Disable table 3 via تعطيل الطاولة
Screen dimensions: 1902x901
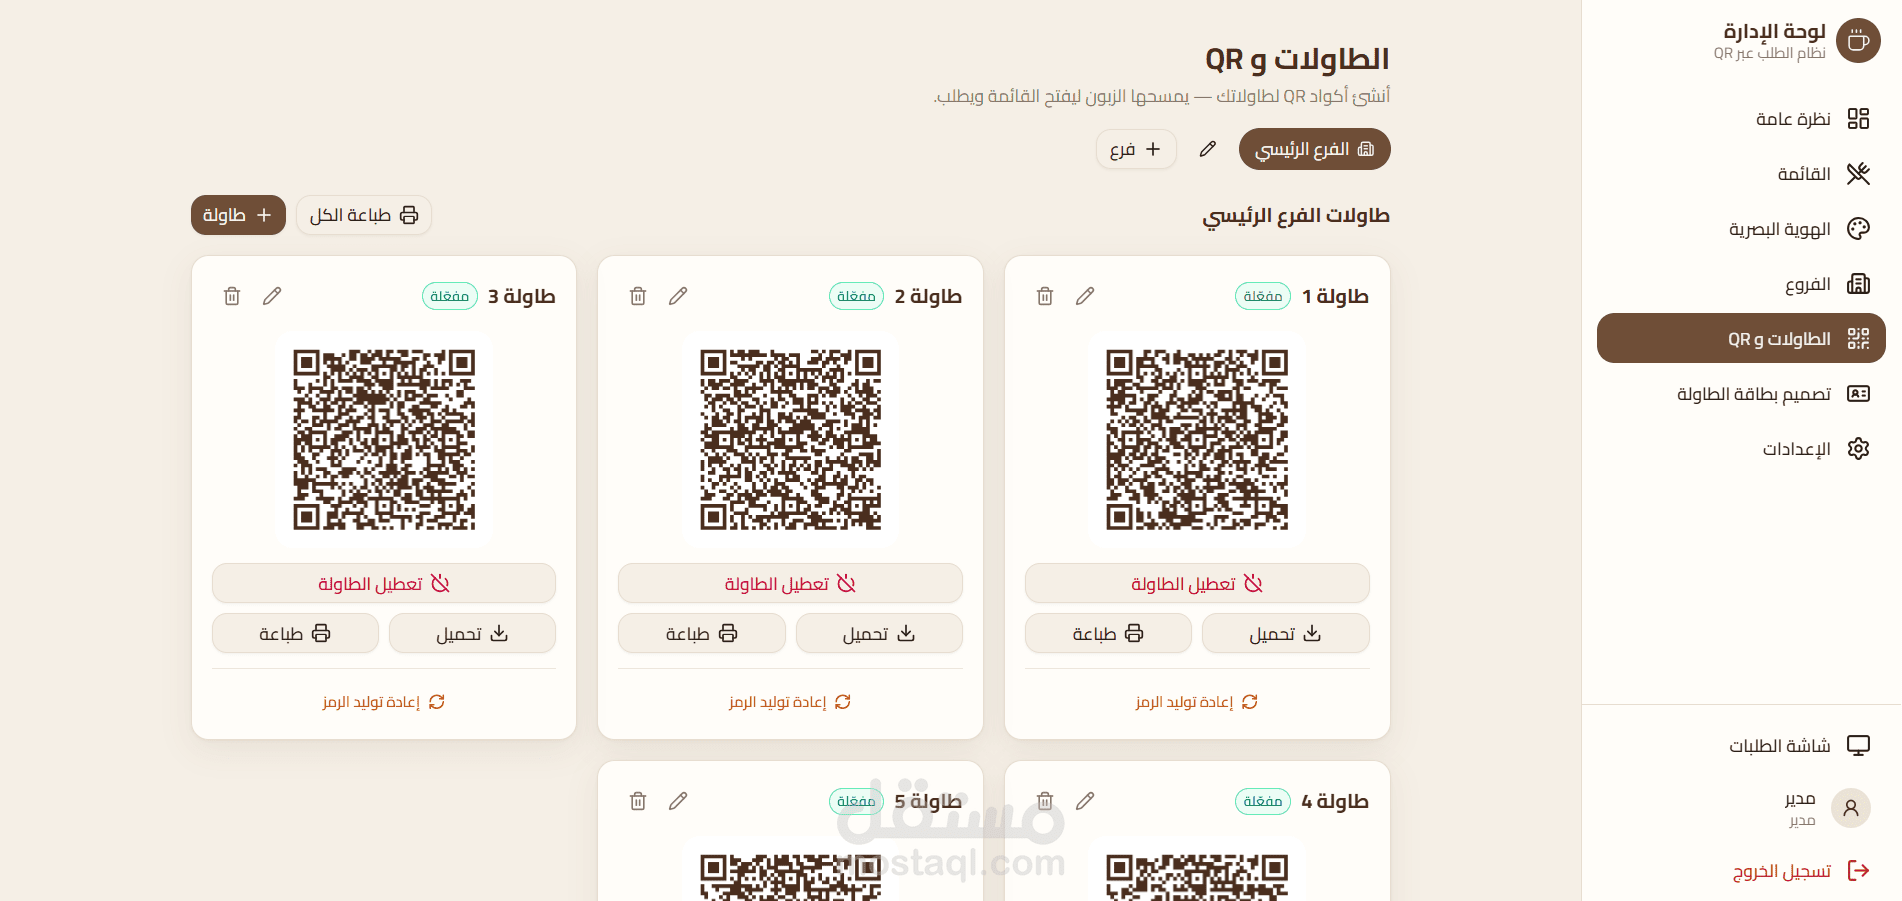(384, 584)
